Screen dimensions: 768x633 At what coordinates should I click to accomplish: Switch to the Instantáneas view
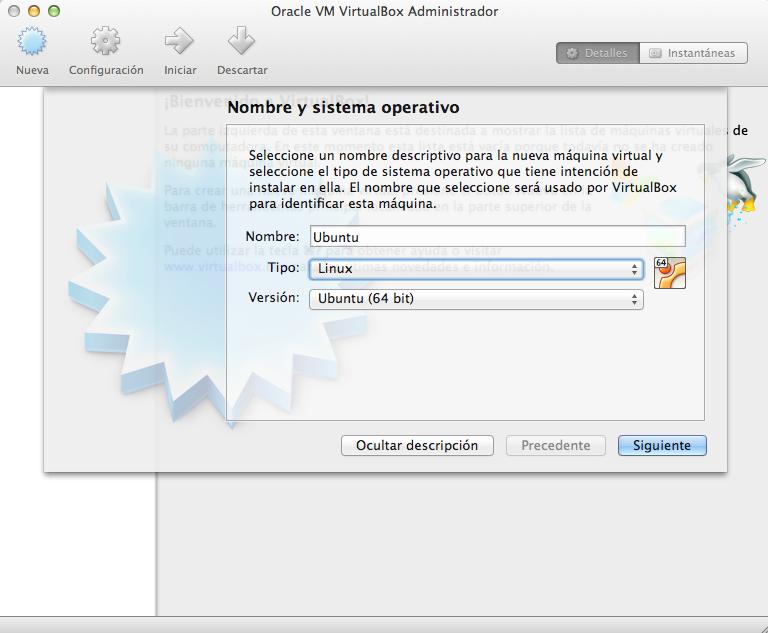[692, 53]
